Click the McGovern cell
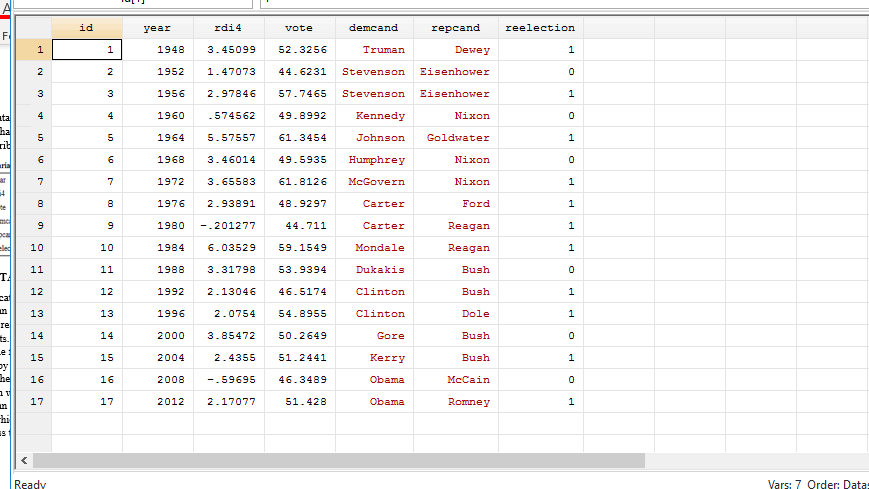 374,182
